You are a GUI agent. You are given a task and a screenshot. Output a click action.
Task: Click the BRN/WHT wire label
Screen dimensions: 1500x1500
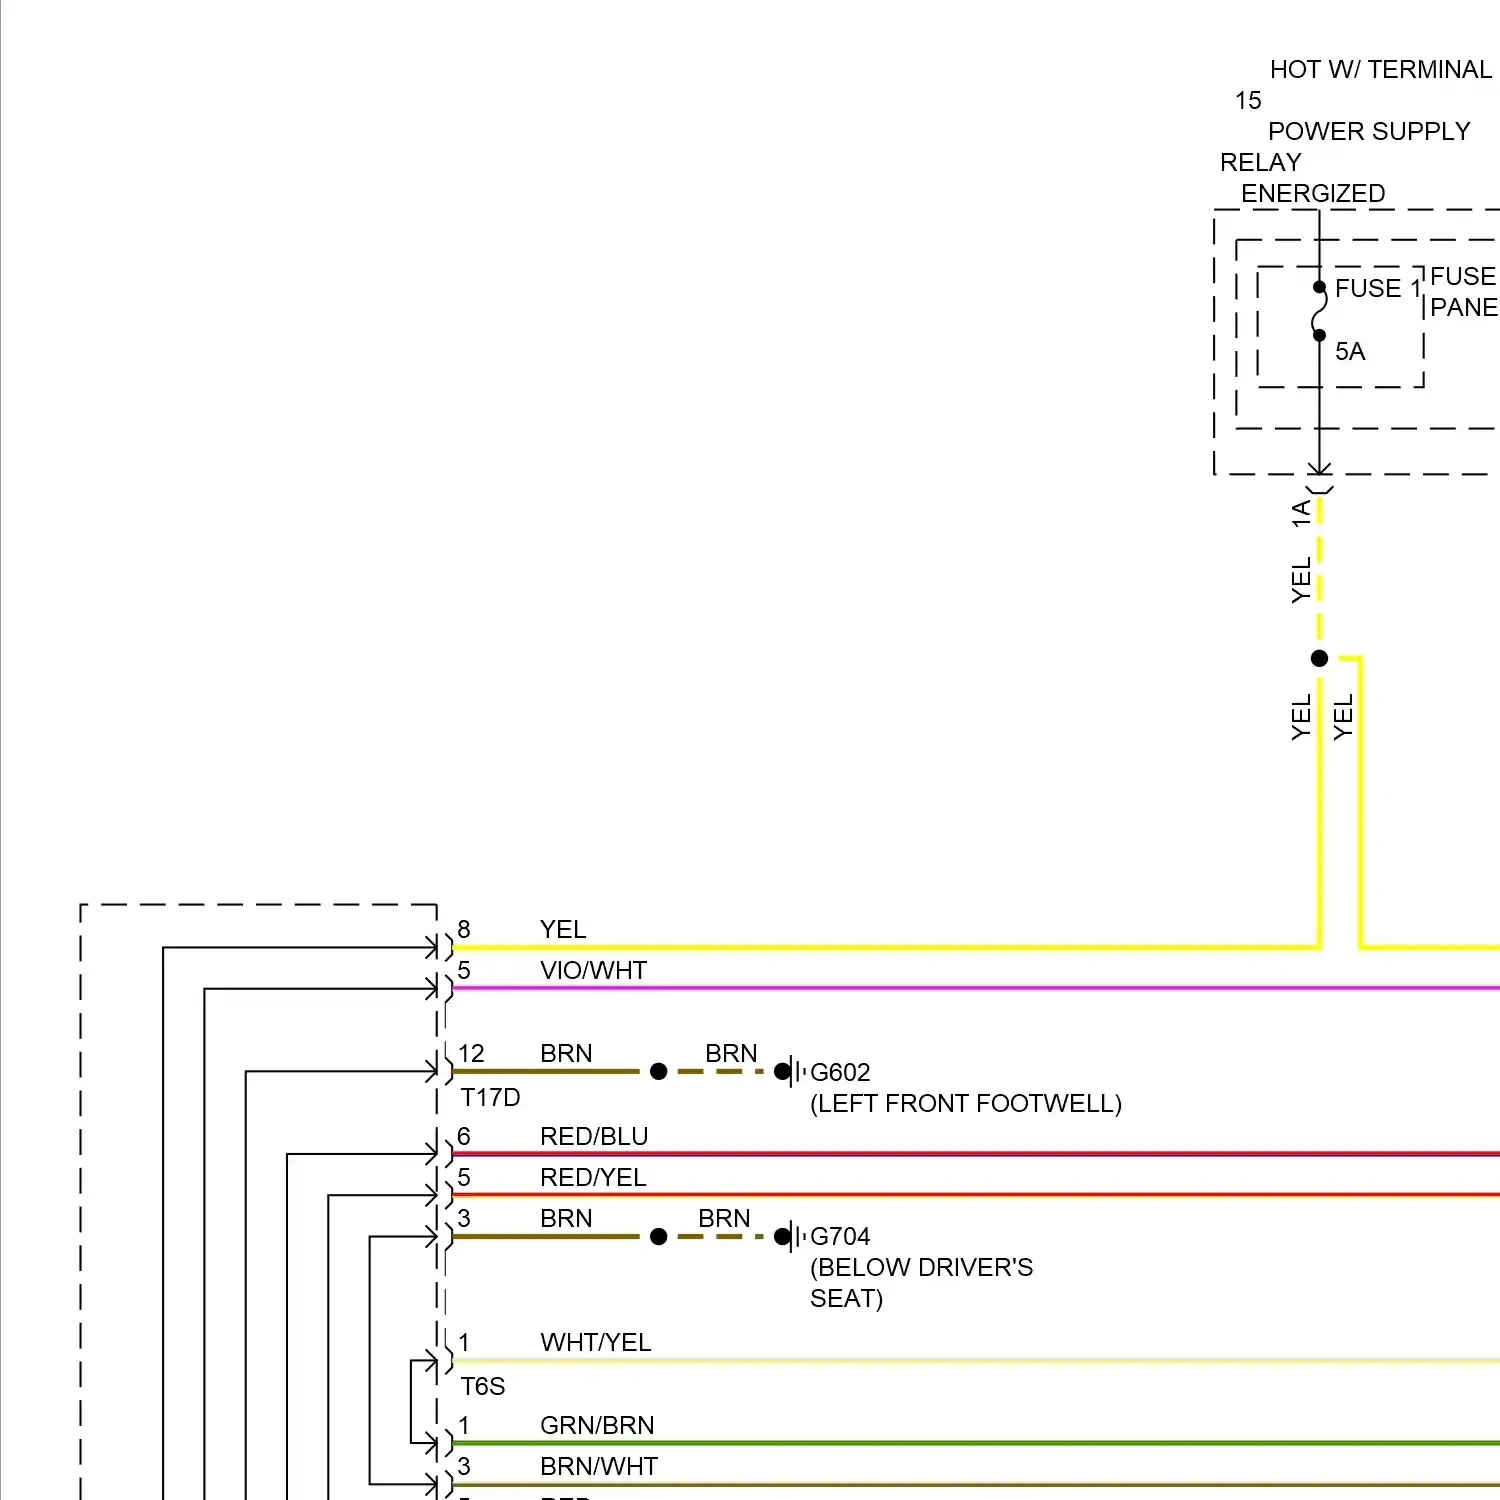pyautogui.click(x=599, y=1466)
